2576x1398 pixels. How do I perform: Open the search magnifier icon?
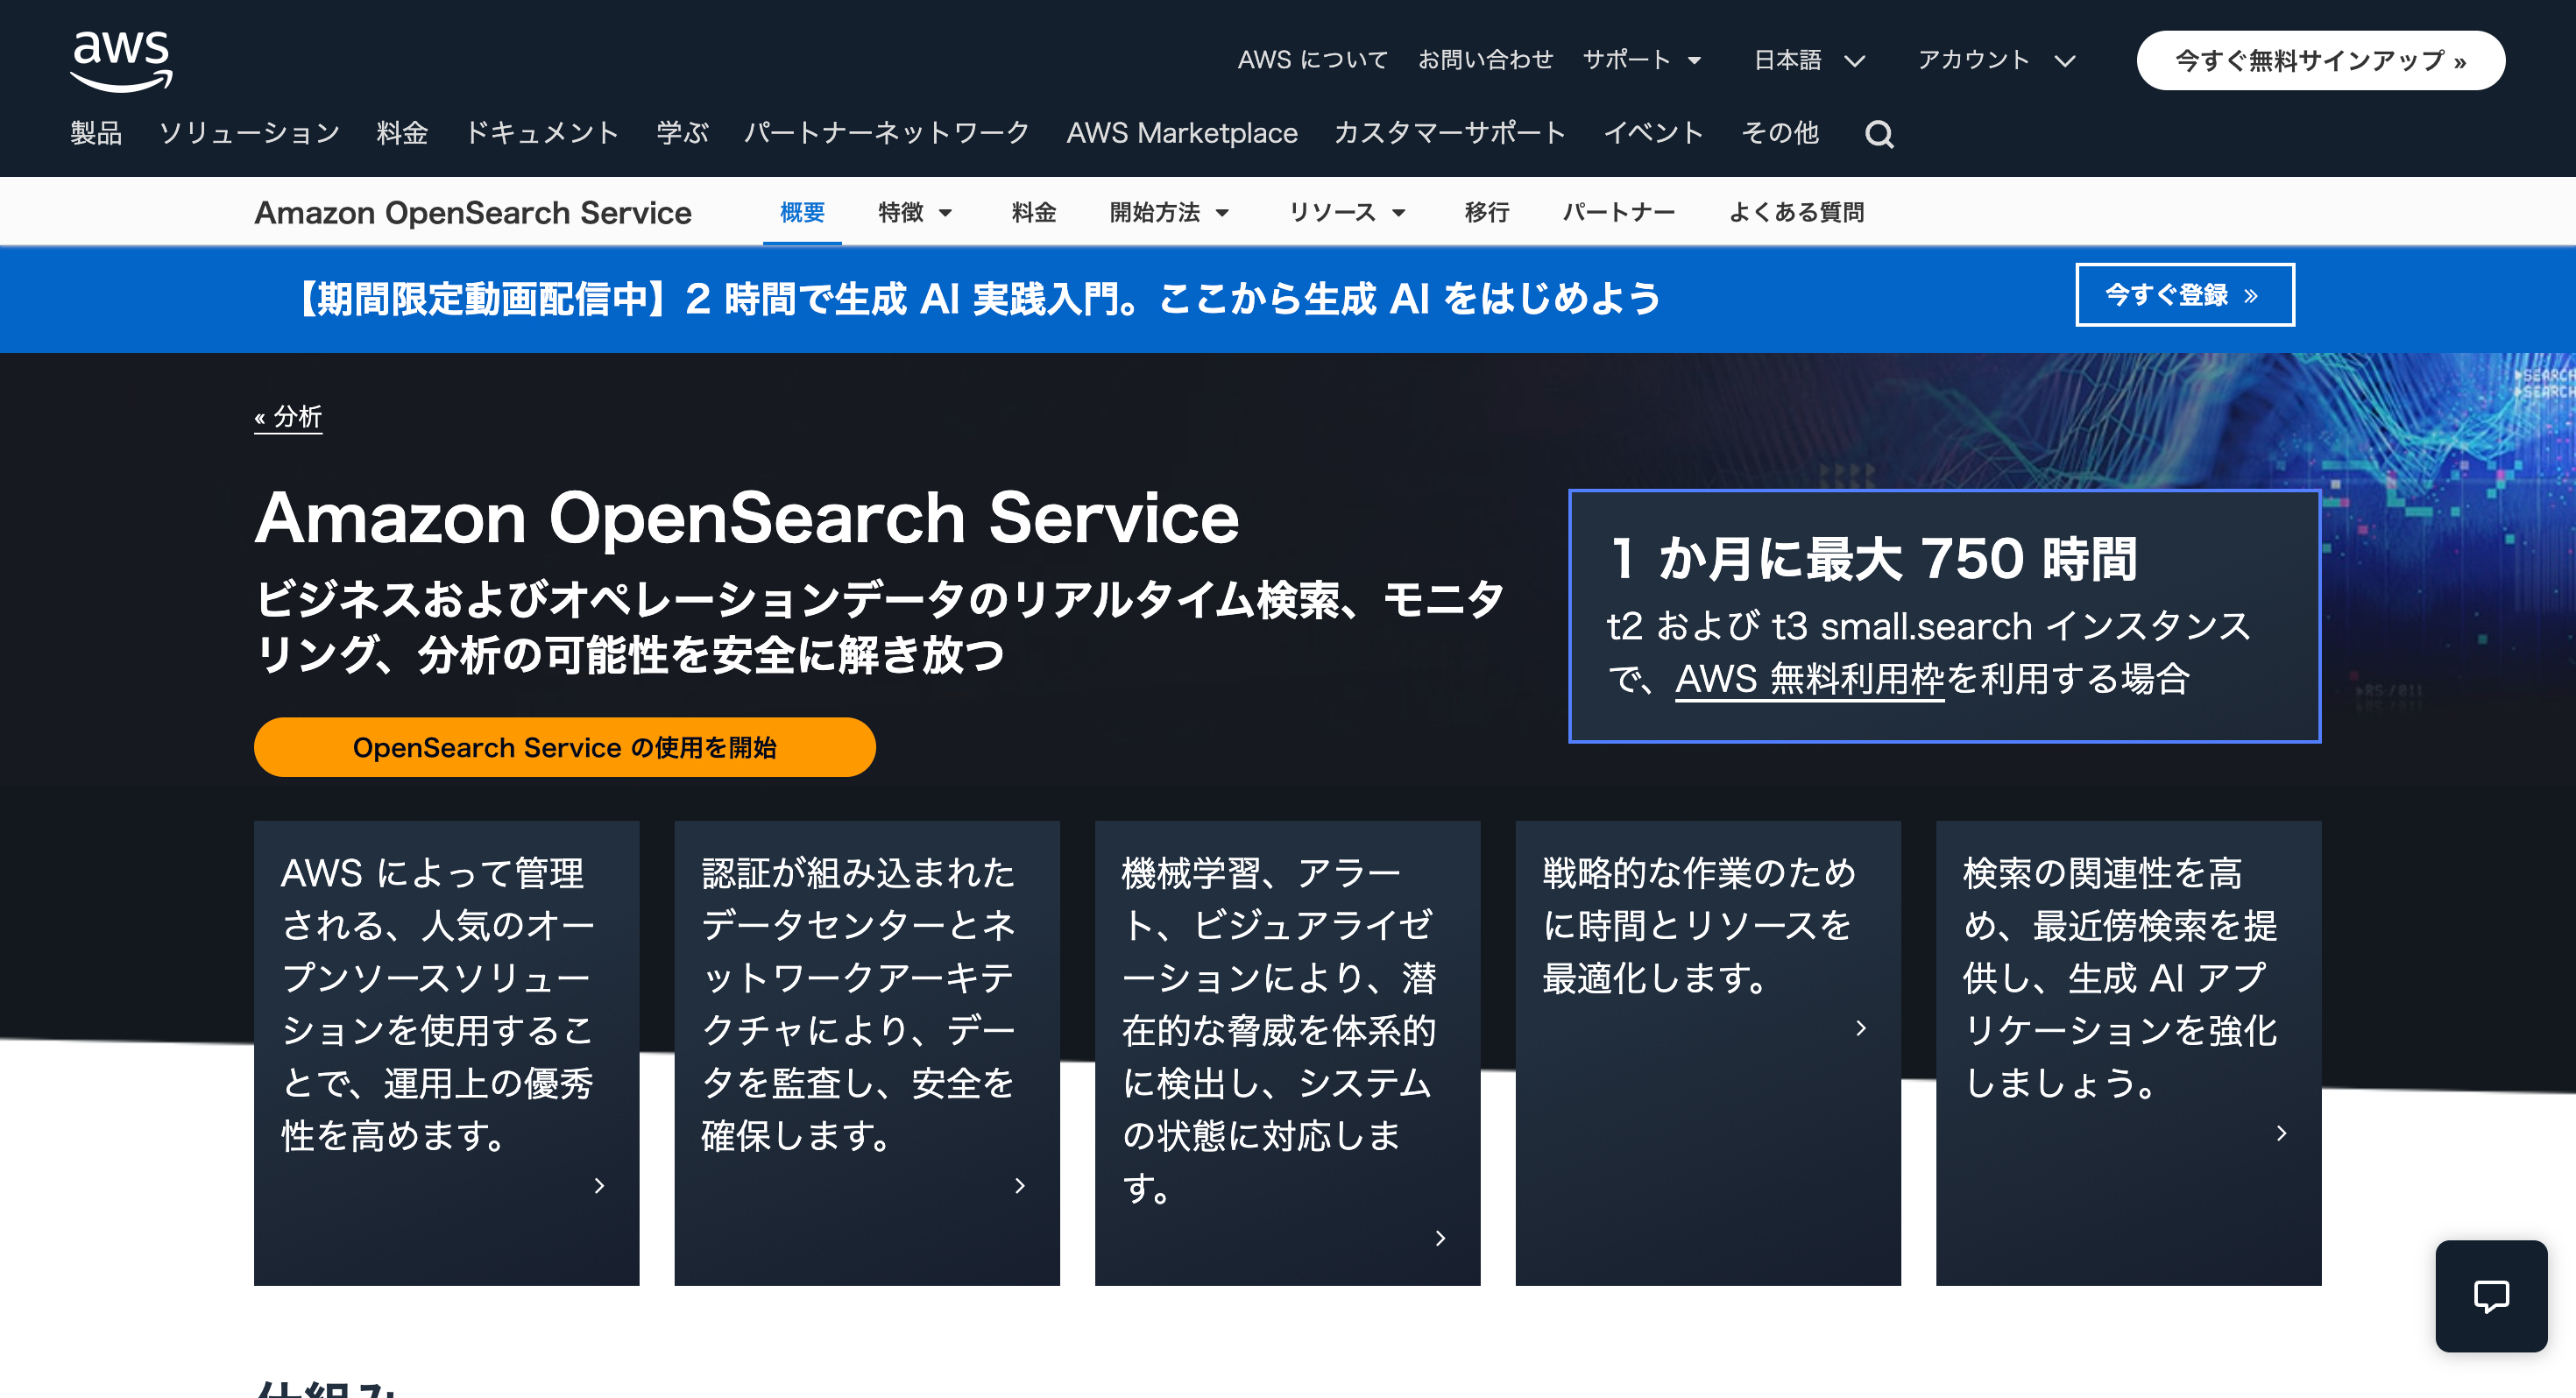click(1879, 134)
